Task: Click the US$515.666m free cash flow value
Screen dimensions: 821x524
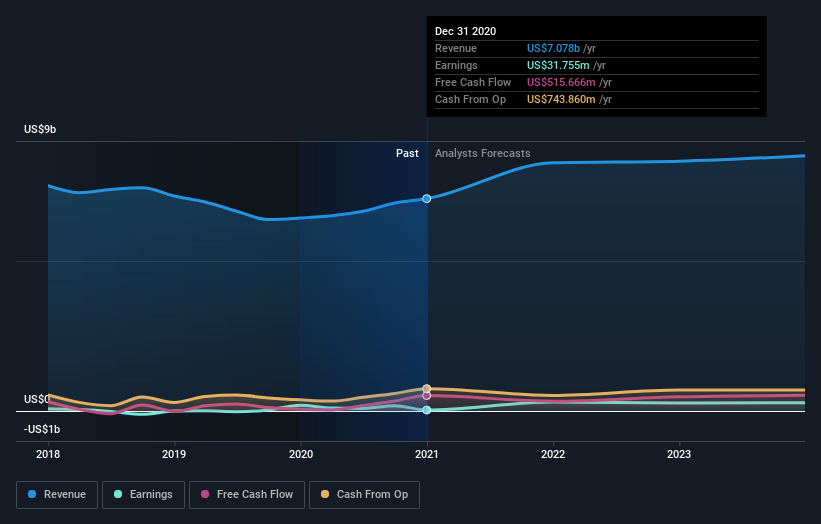Action: click(x=561, y=82)
